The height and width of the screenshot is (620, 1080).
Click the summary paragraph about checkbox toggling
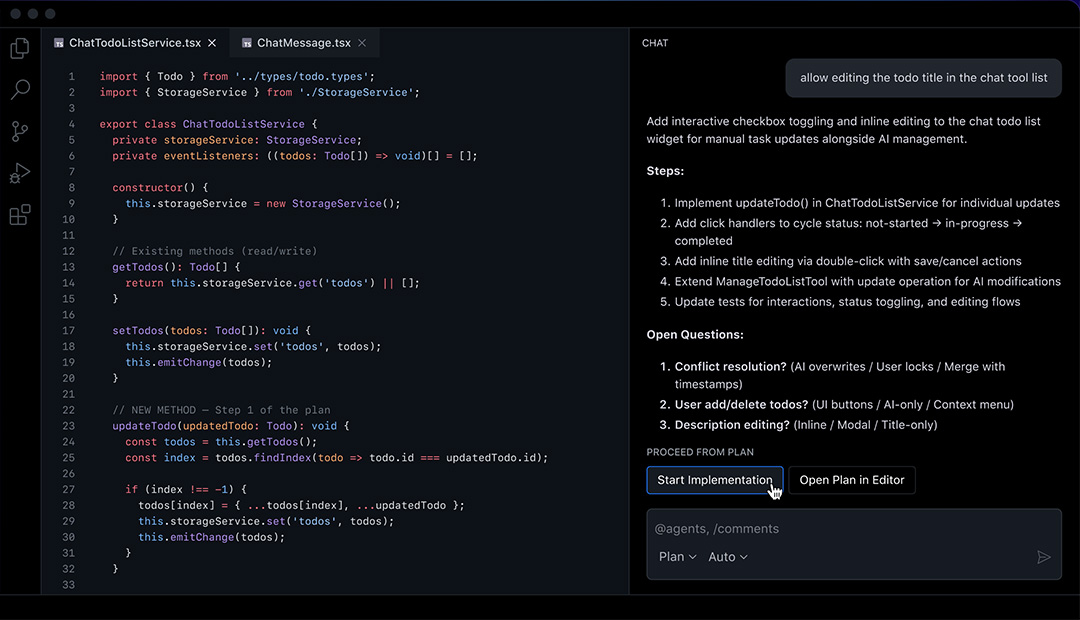[843, 130]
